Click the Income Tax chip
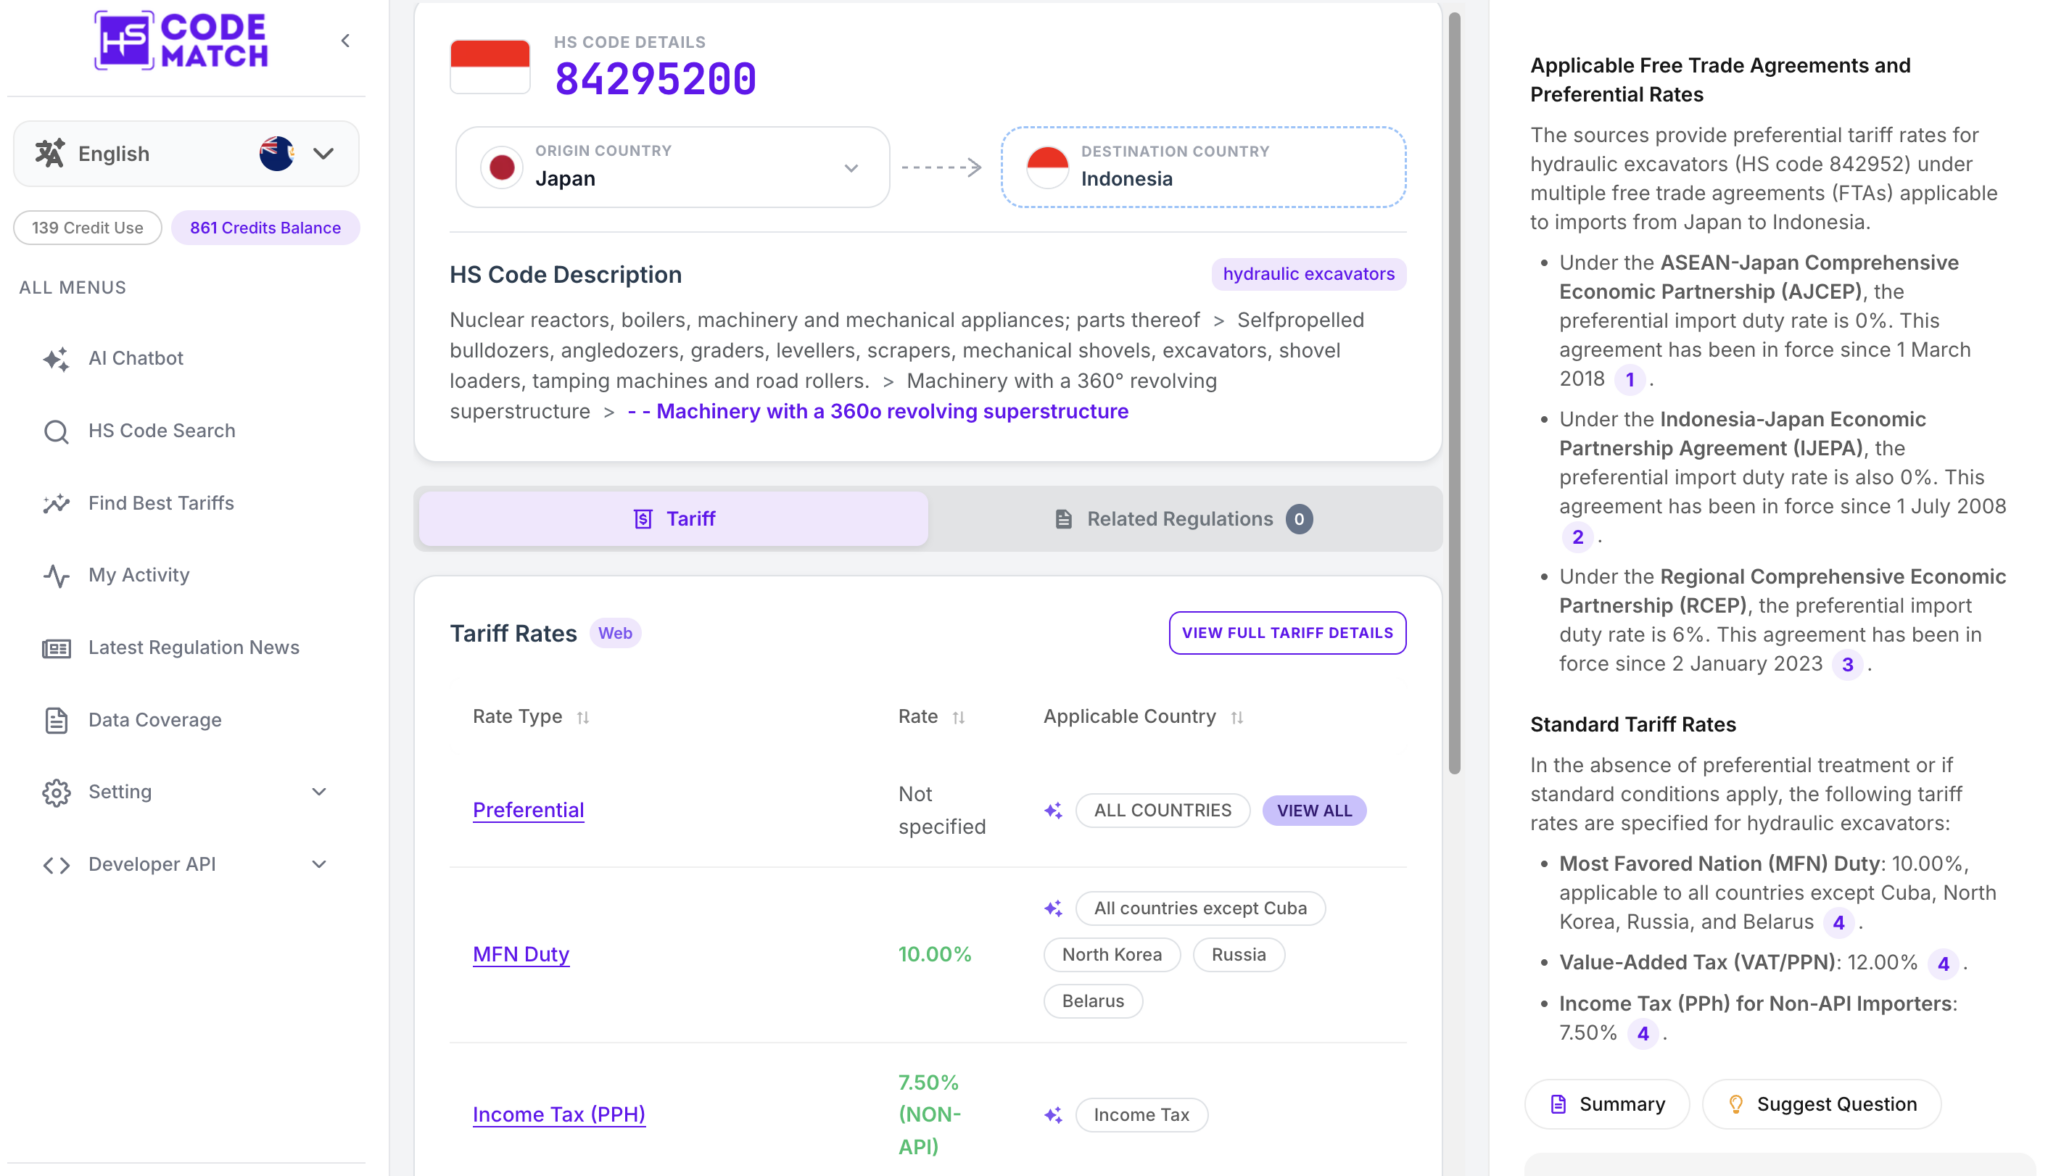The image size is (2048, 1176). coord(1142,1115)
